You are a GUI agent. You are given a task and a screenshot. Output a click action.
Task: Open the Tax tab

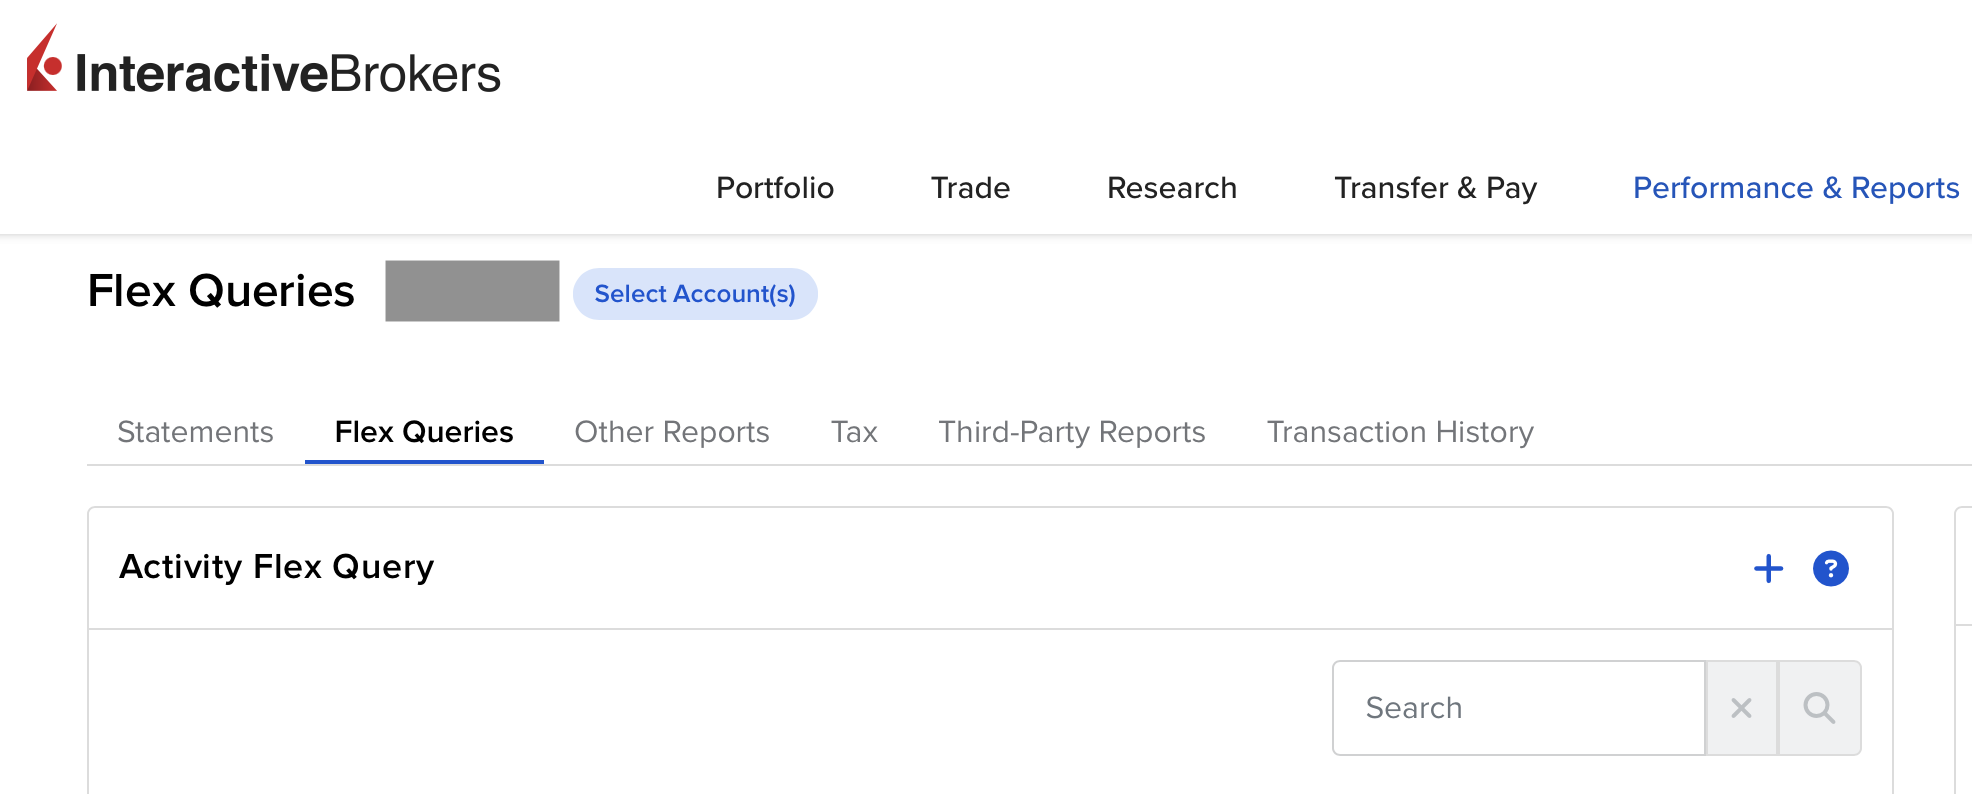[854, 432]
